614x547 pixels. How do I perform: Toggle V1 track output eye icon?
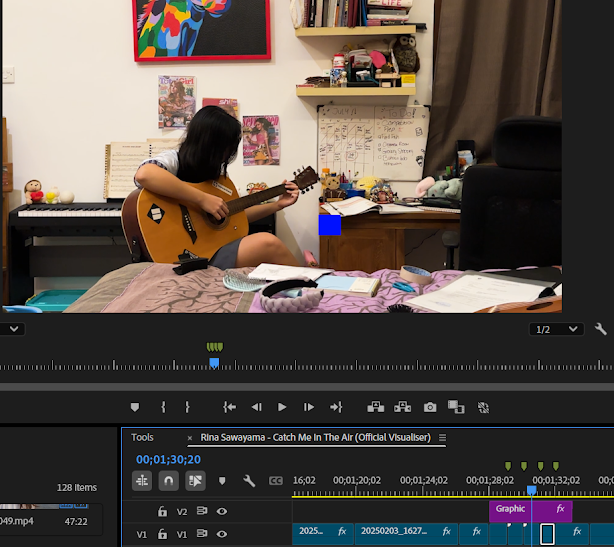pos(221,534)
